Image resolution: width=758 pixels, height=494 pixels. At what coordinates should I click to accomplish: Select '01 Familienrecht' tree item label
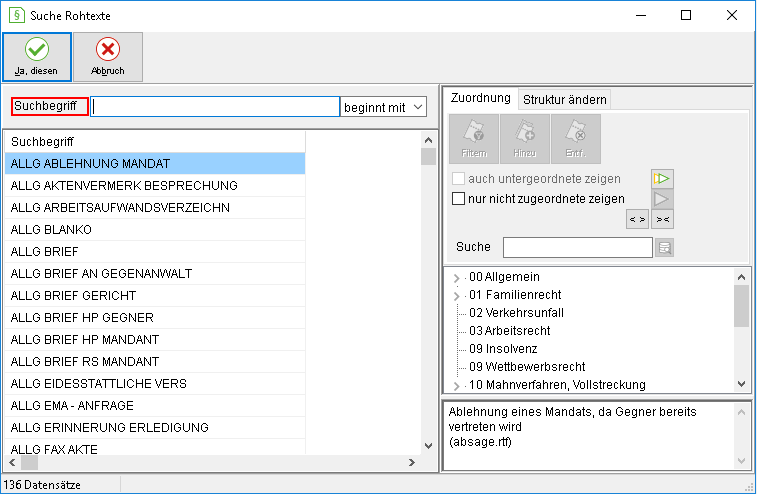515,295
